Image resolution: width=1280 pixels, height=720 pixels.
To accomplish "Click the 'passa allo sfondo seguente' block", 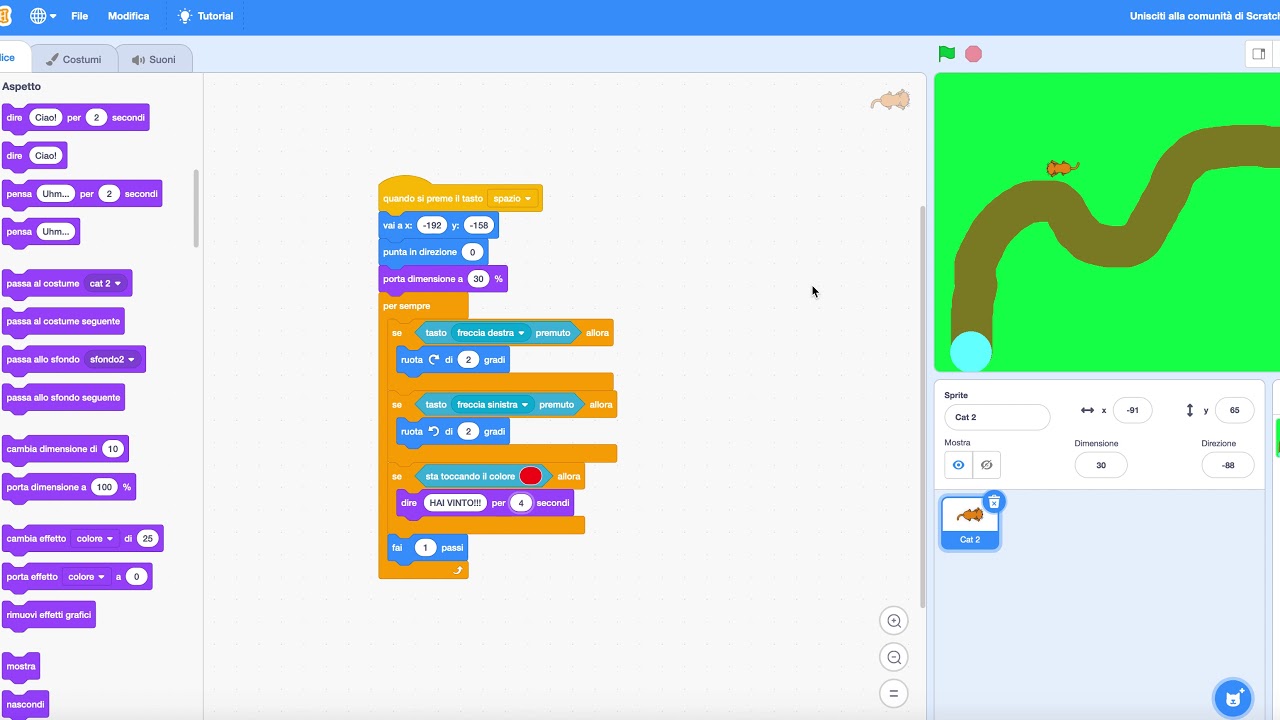I will point(63,398).
